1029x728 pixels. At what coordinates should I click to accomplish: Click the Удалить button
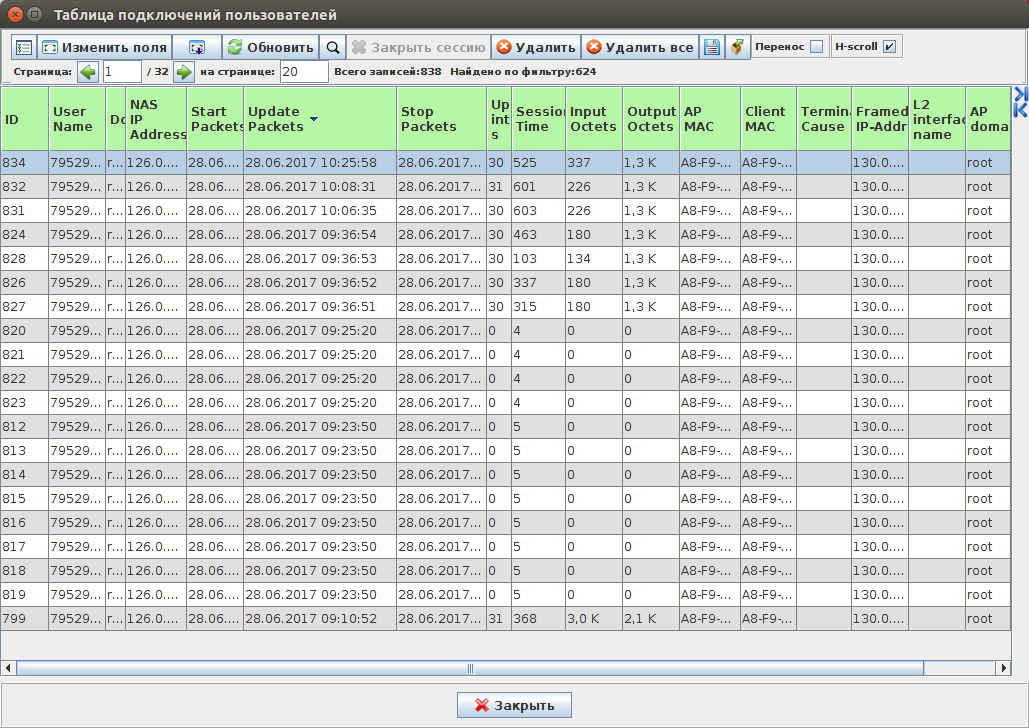pos(536,47)
